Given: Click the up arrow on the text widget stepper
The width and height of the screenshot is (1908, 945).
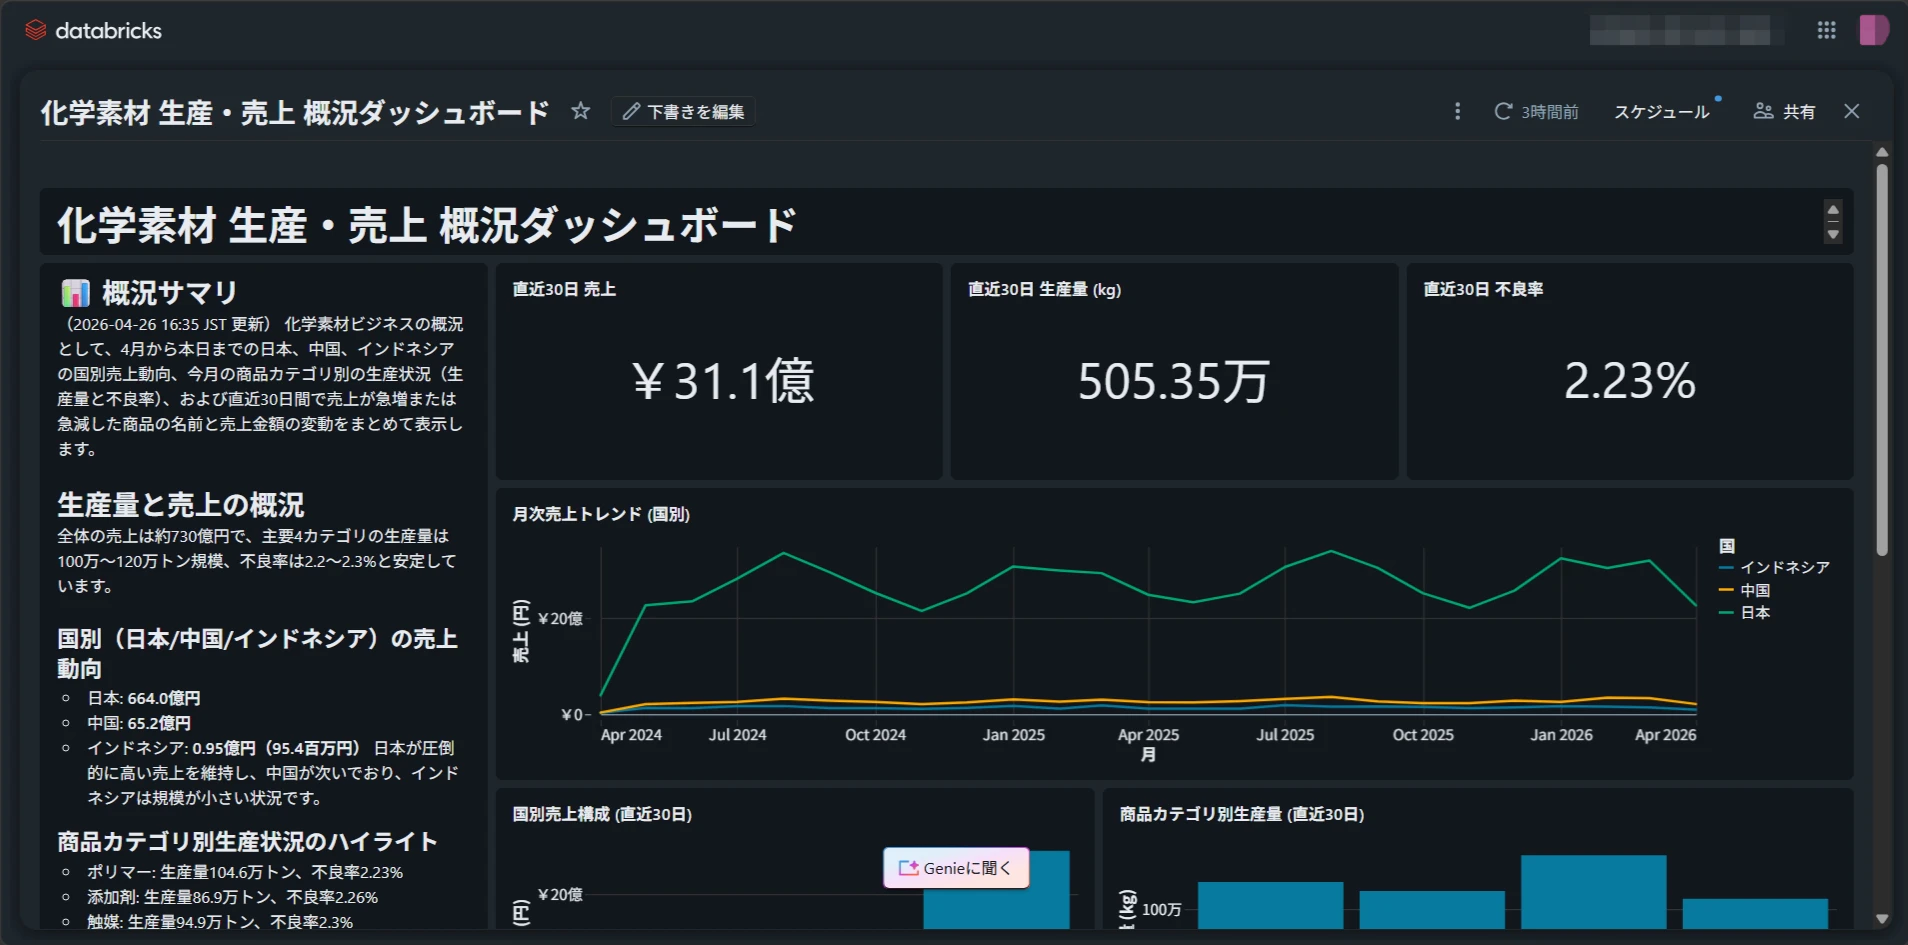Looking at the screenshot, I should pyautogui.click(x=1832, y=209).
